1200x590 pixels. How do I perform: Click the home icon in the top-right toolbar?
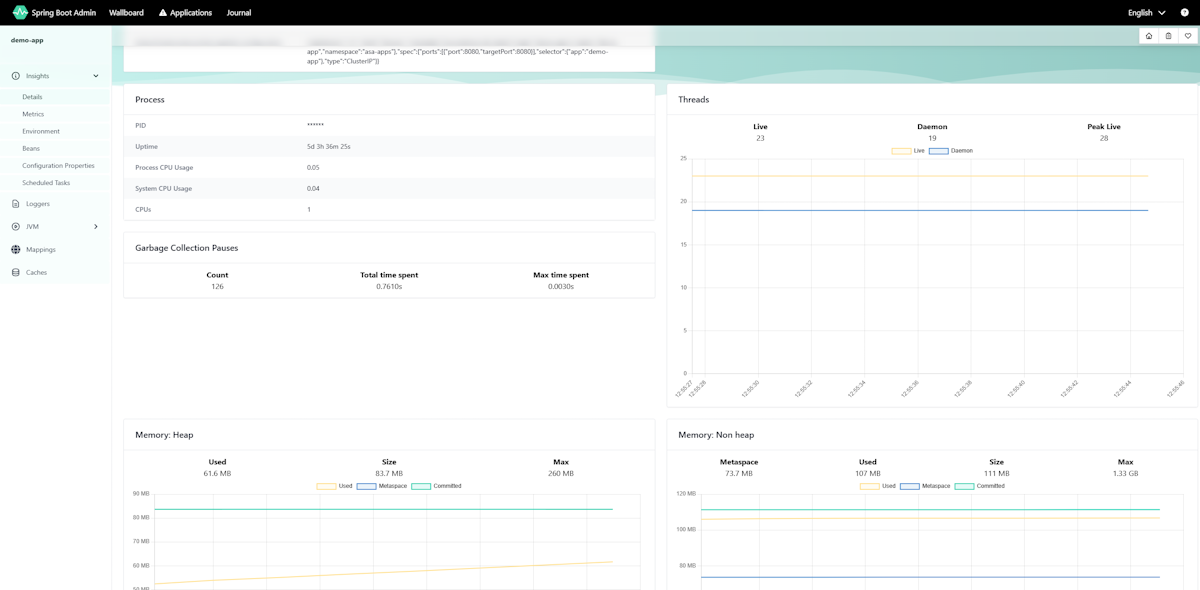[x=1150, y=35]
